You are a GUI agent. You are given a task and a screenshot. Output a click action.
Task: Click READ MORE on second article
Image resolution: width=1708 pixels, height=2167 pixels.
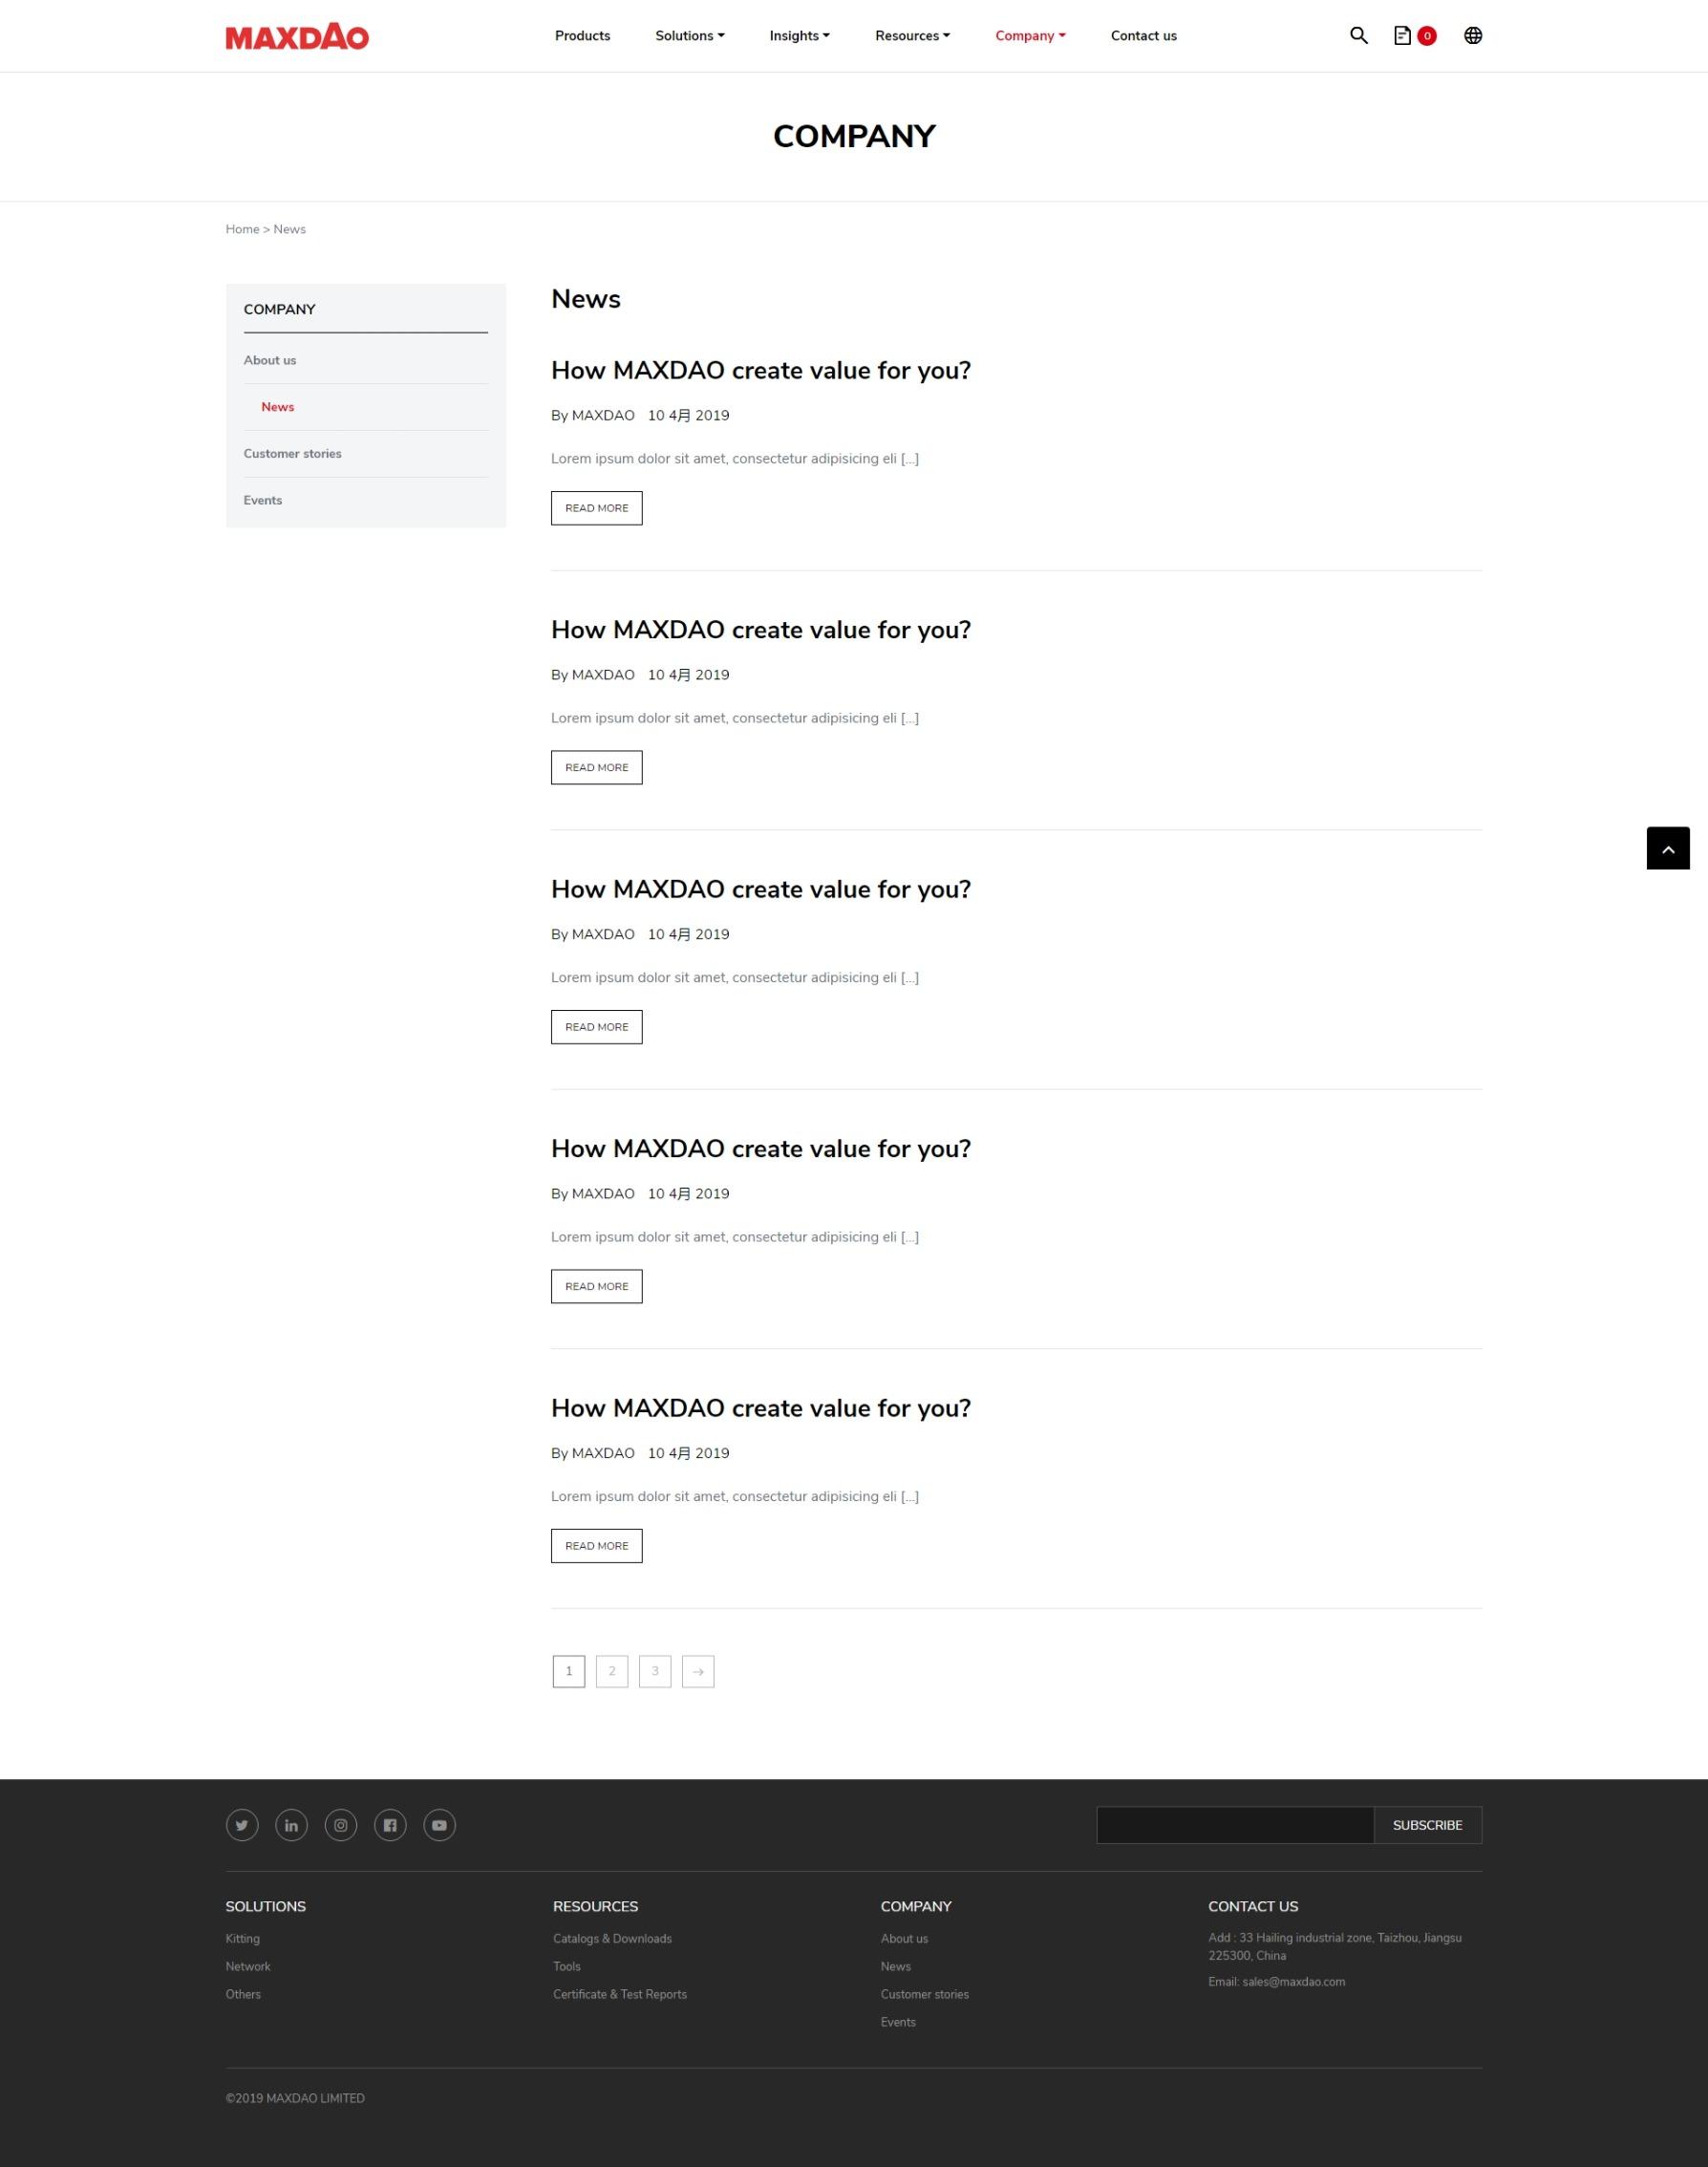[597, 767]
